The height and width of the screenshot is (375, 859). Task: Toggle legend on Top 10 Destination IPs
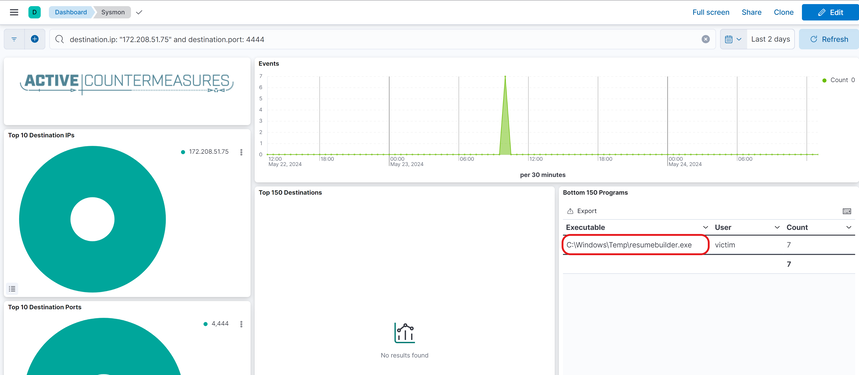click(12, 289)
